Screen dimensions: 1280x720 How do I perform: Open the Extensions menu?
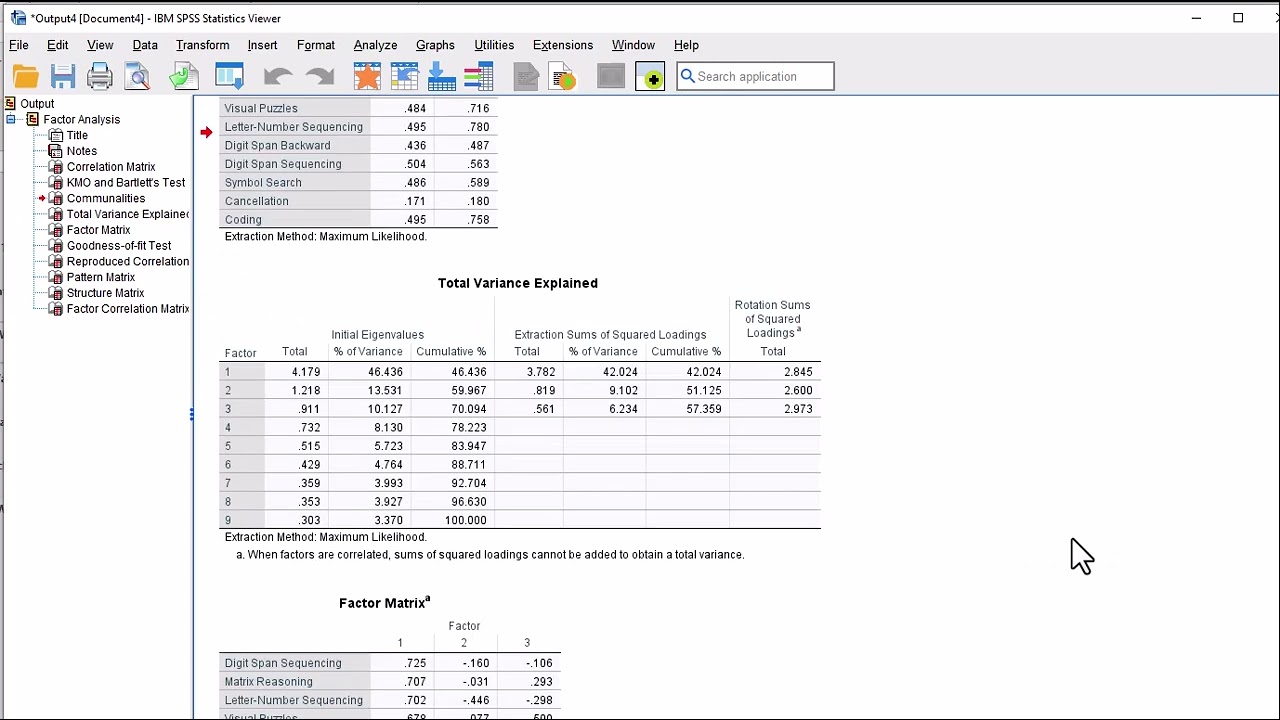pyautogui.click(x=563, y=45)
